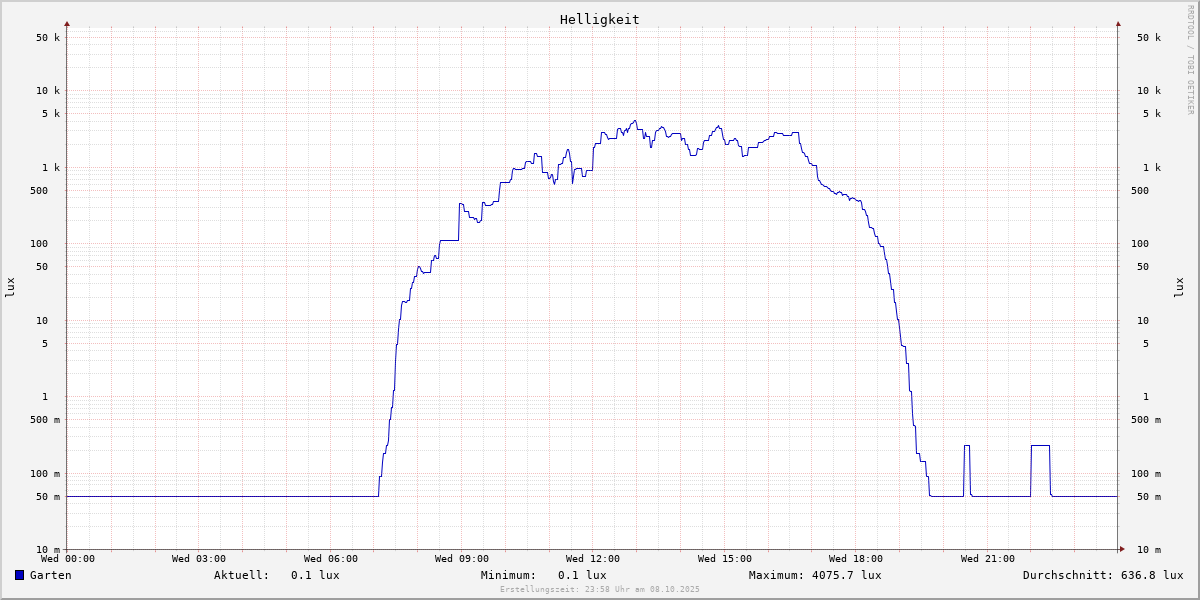Click the Wed 18:00 time axis label

click(855, 559)
